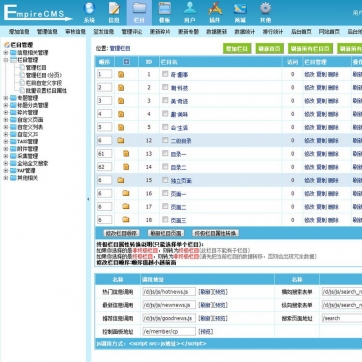Image resolution: width=362 pixels, height=362 pixels.
Task: Click the EmpireCMS logo
Action: pyautogui.click(x=37, y=13)
